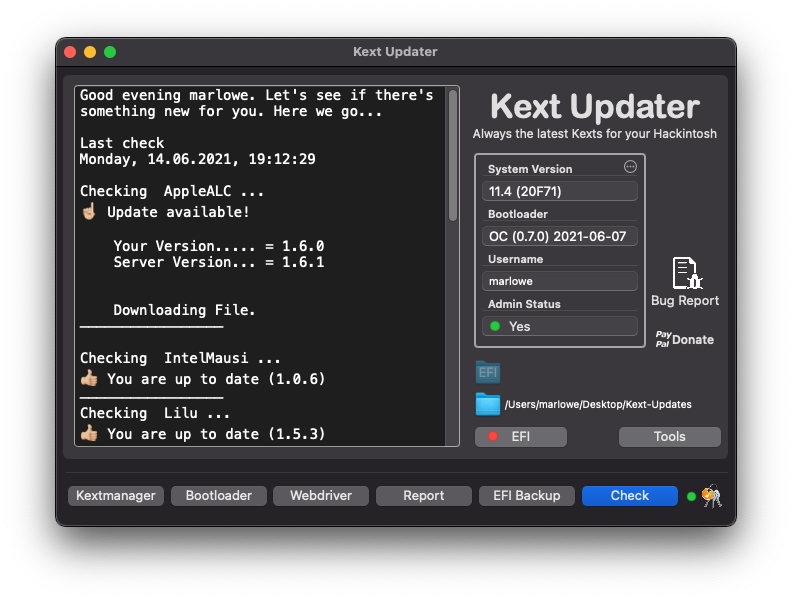Select the Bootloader field OC (0.7.0)
This screenshot has width=792, height=600.
560,236
